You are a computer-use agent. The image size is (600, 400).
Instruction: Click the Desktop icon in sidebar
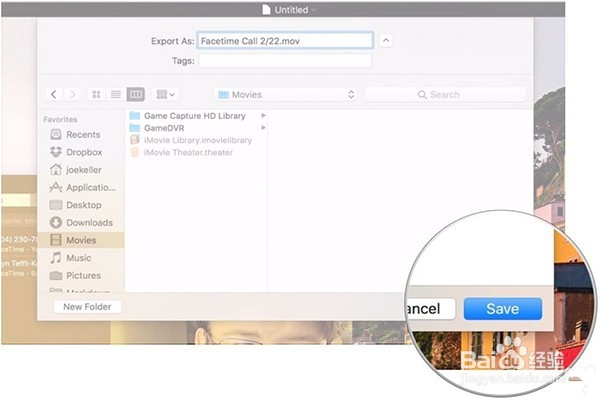click(56, 205)
